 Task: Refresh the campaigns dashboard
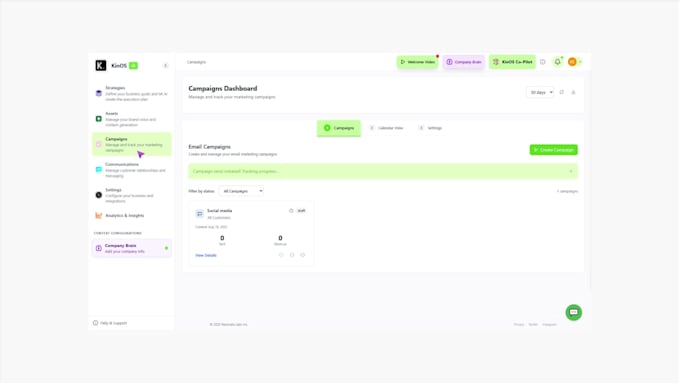(x=562, y=92)
